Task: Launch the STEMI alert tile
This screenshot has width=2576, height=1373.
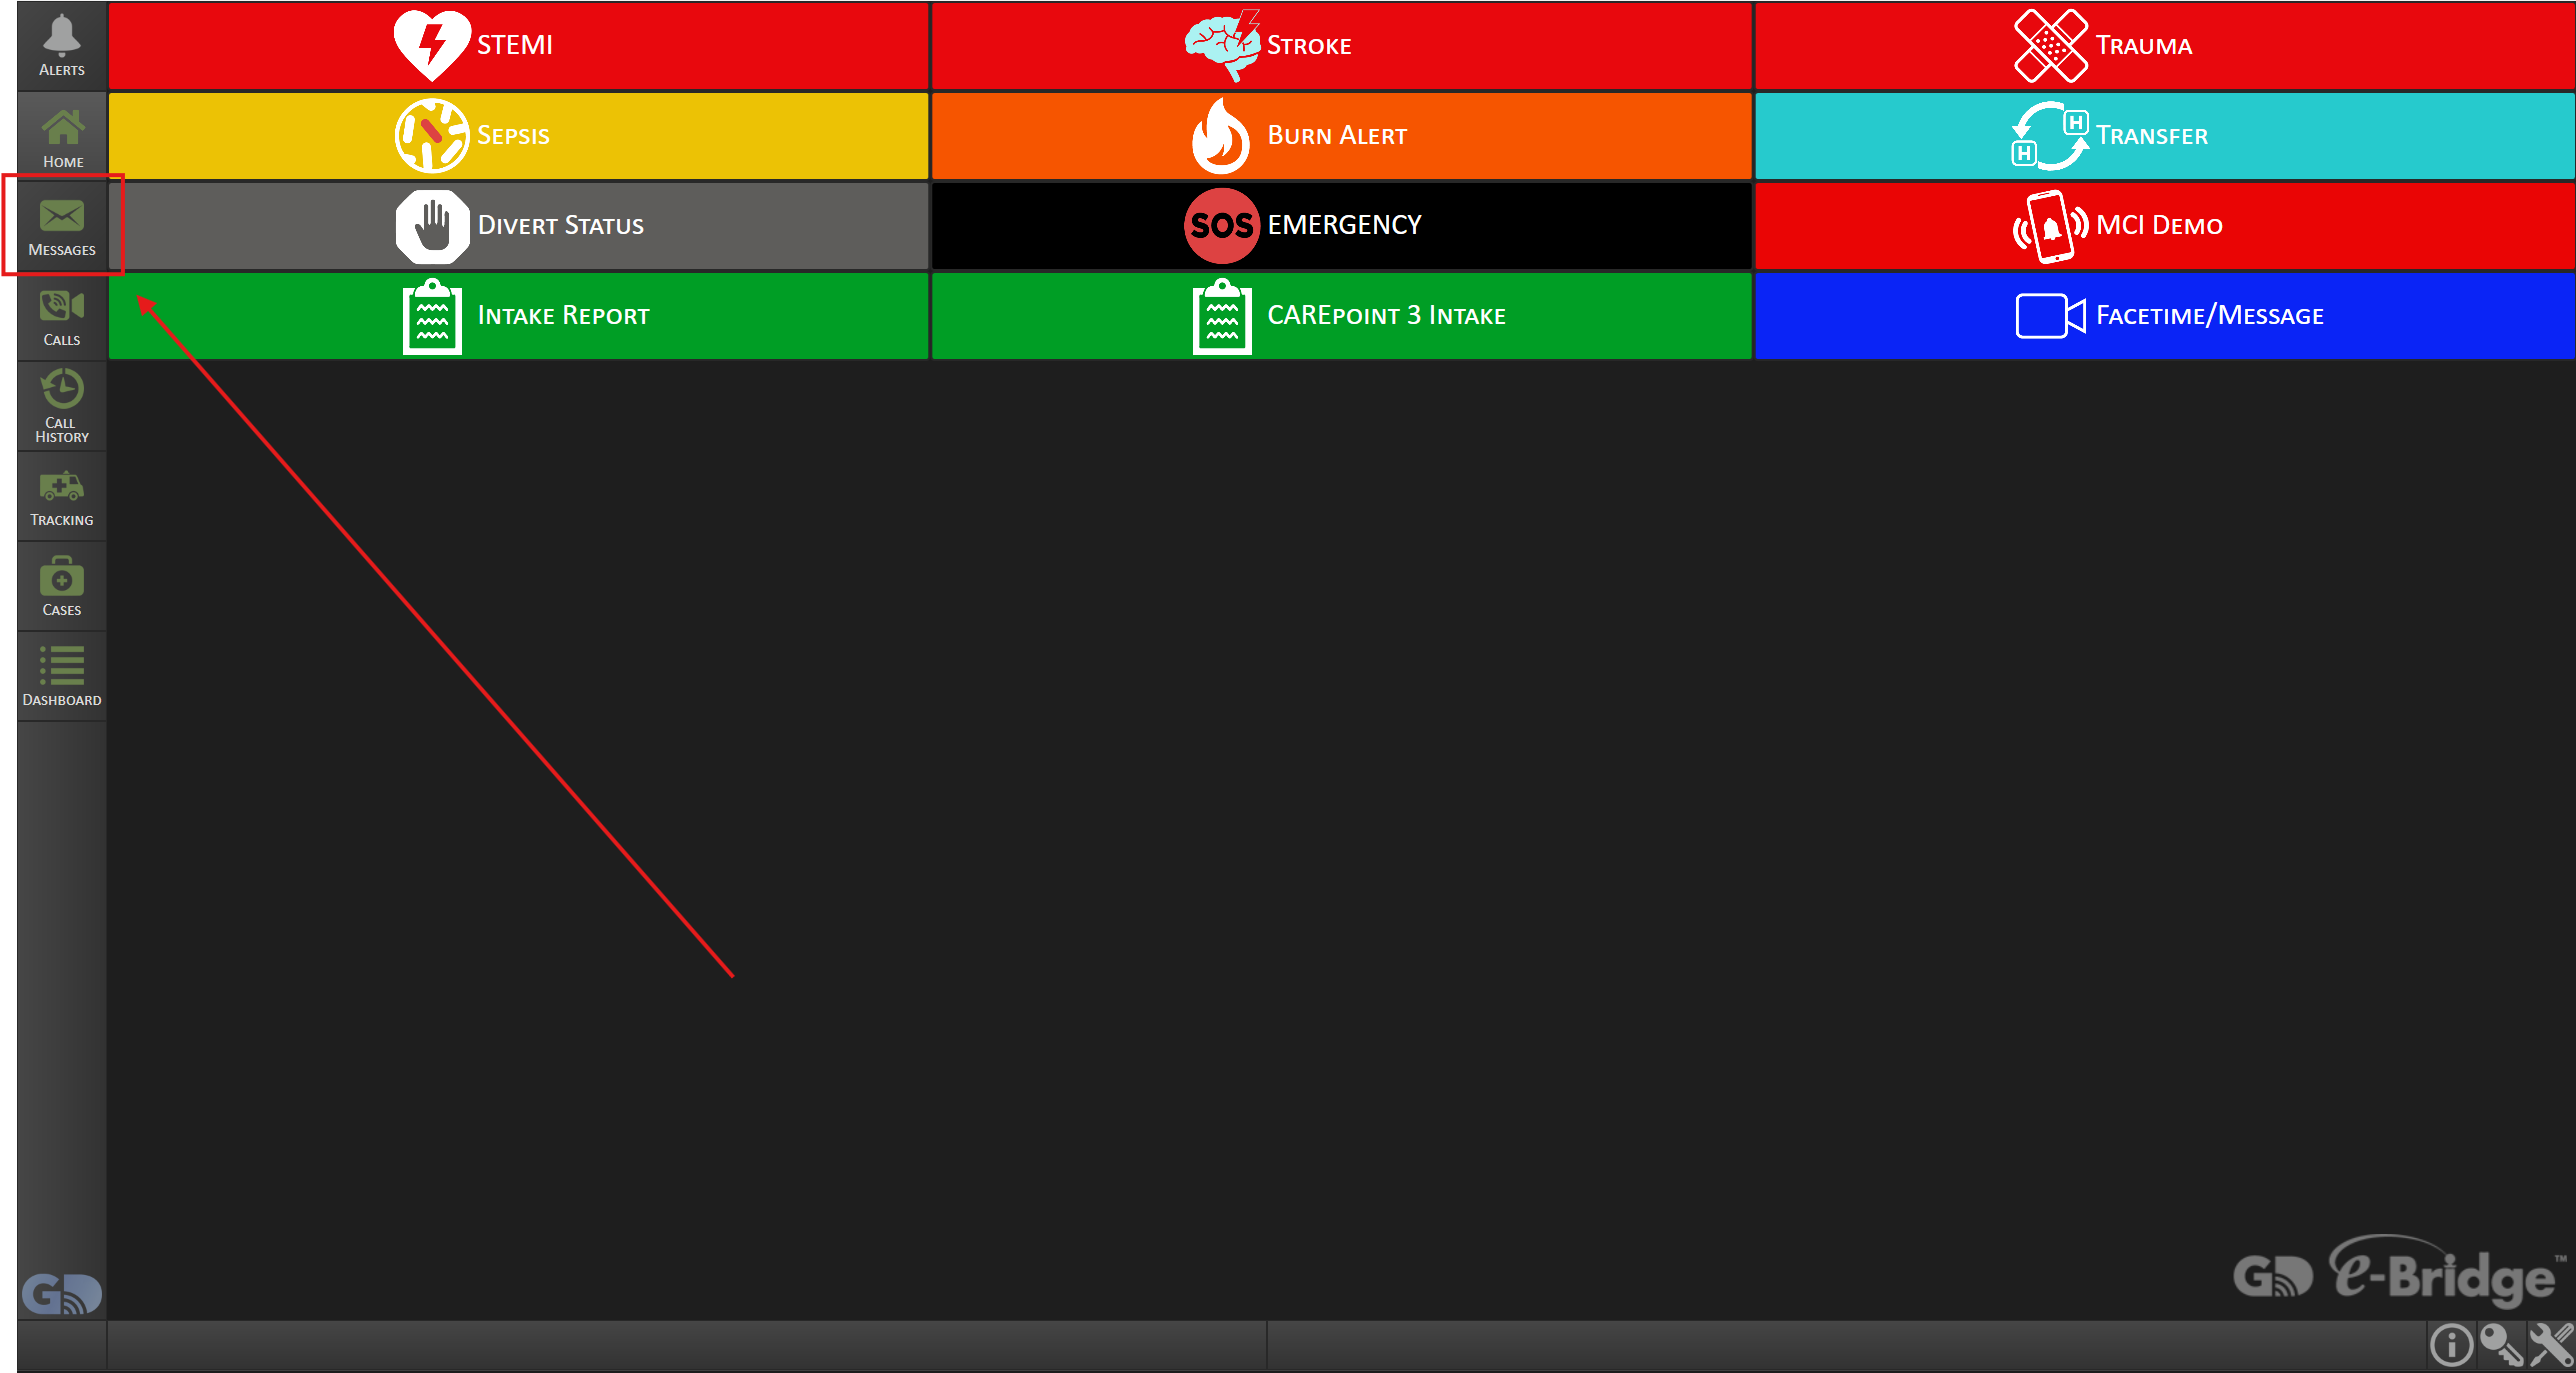Action: [518, 46]
